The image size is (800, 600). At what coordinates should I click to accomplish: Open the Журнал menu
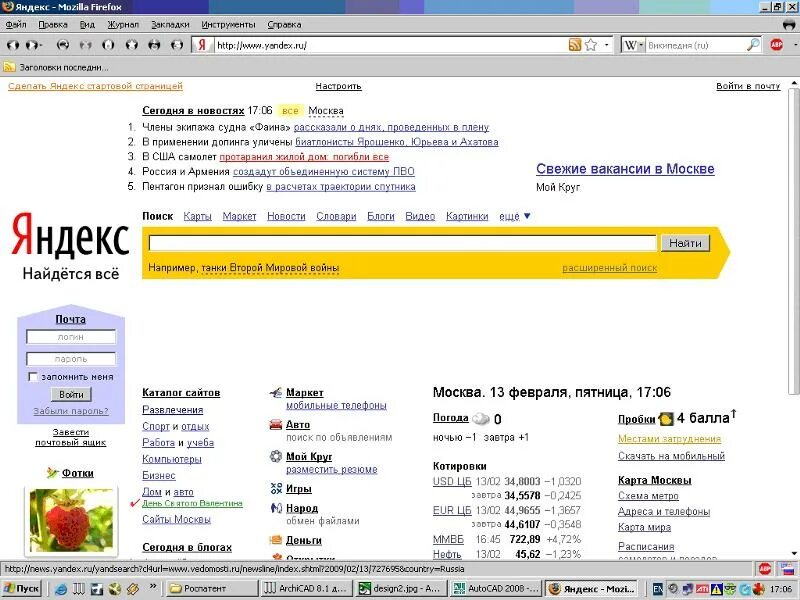click(x=123, y=24)
